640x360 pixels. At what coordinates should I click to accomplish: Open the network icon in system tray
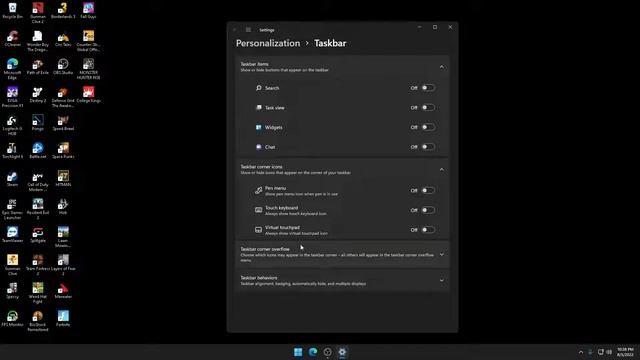[x=600, y=352]
